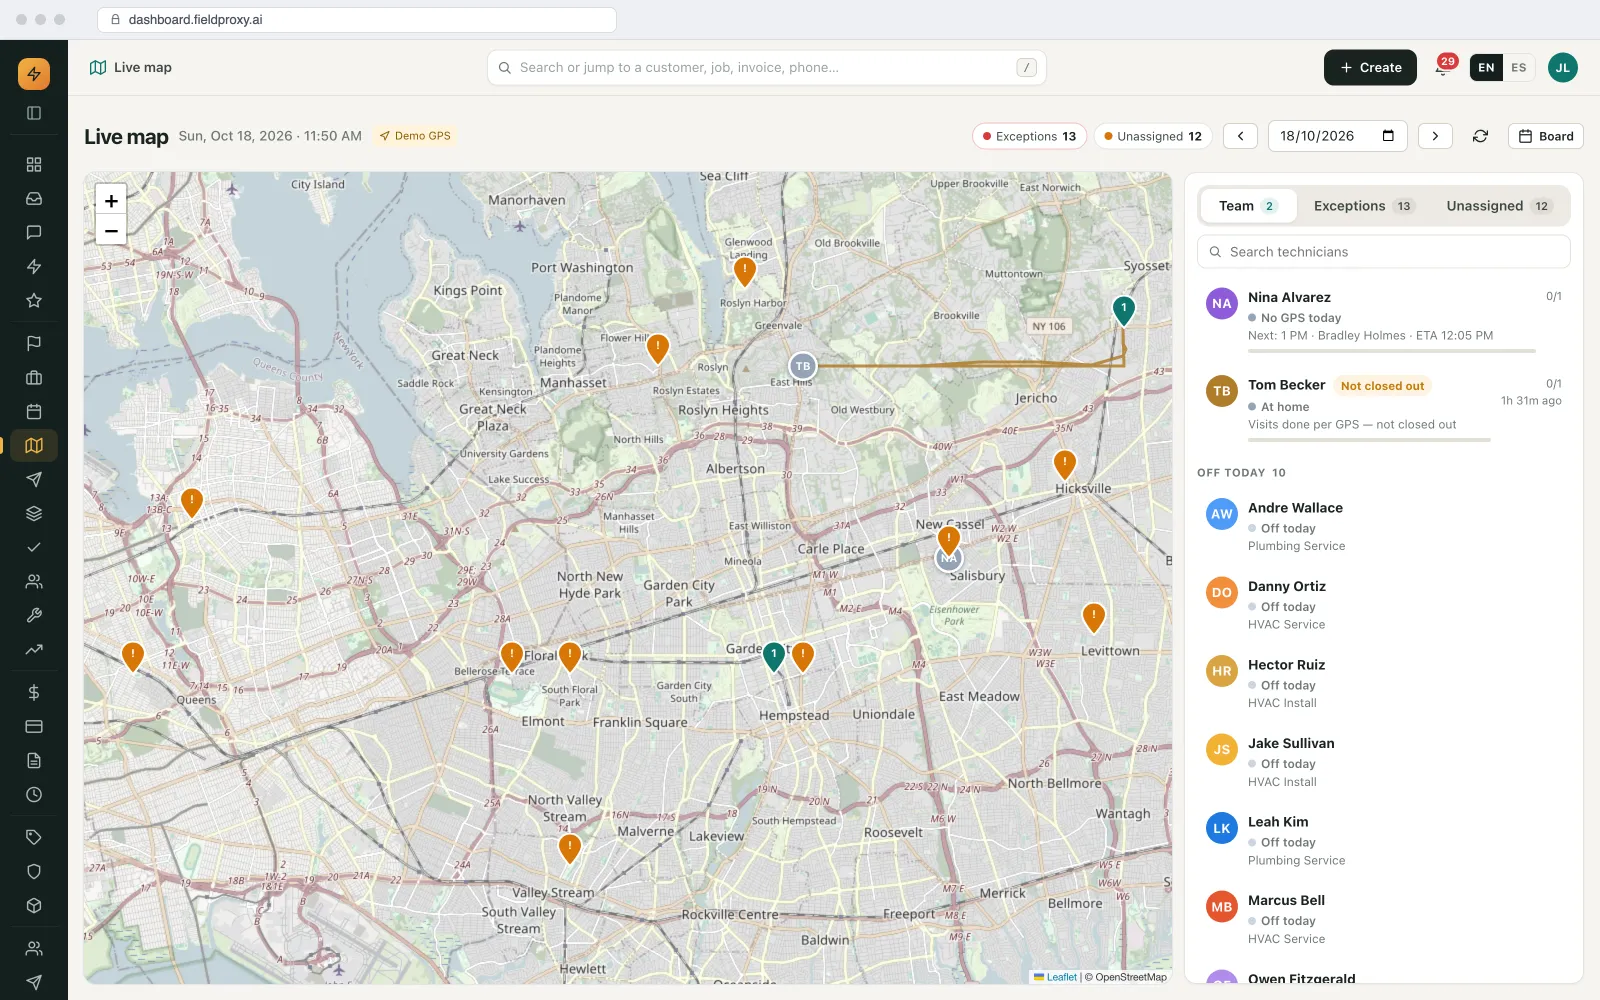This screenshot has height=1000, width=1600.
Task: Zoom out on the map
Action: pos(111,231)
